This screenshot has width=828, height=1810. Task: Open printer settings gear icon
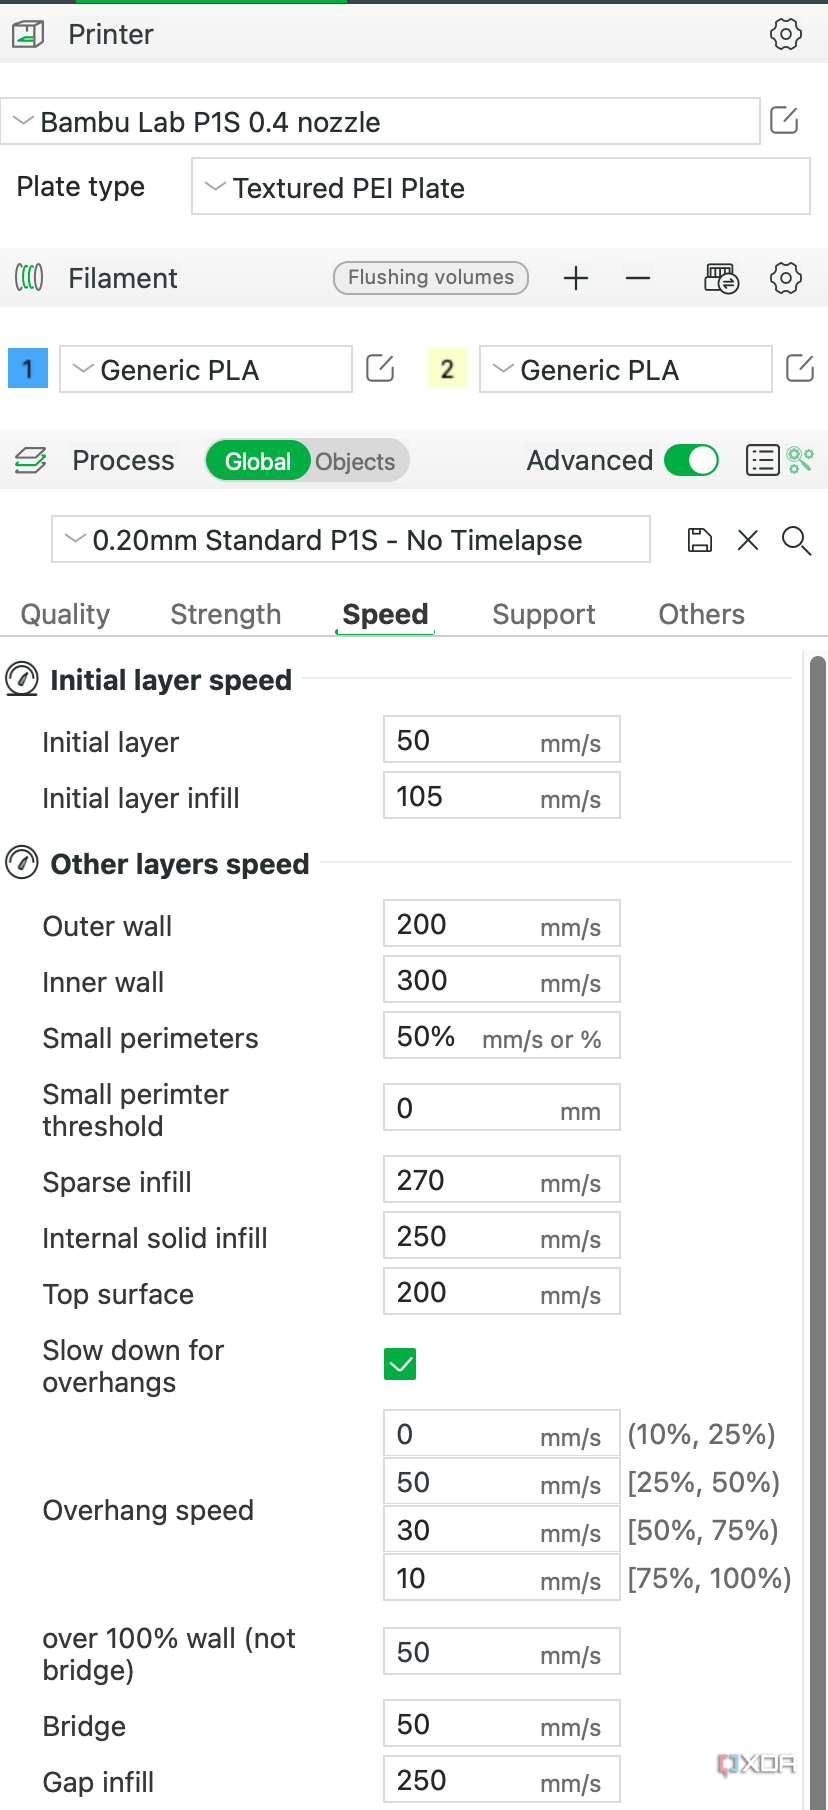[786, 34]
